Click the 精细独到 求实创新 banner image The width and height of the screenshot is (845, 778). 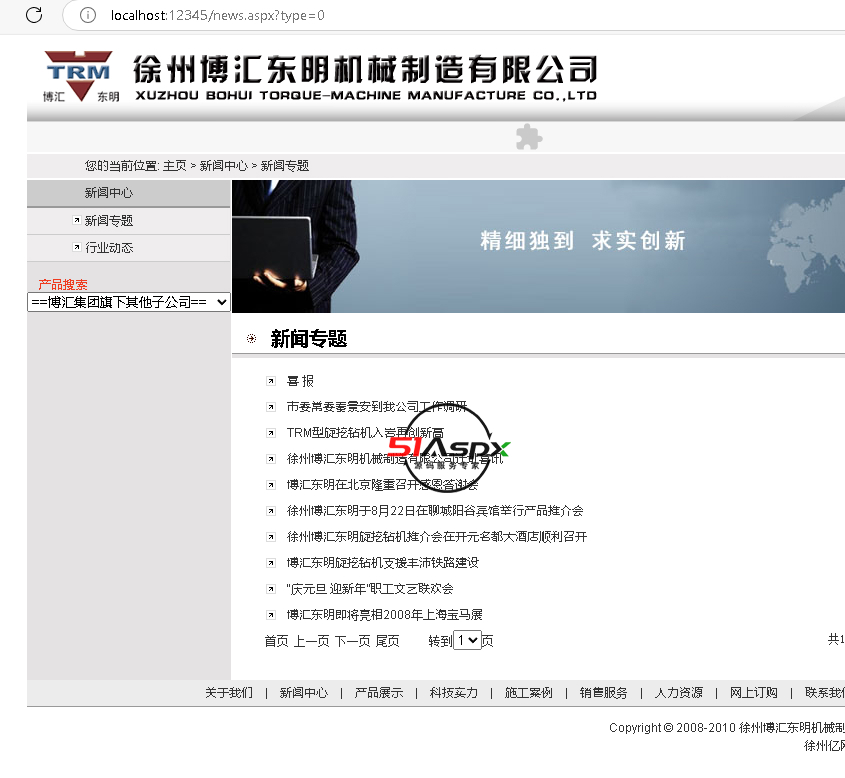538,246
